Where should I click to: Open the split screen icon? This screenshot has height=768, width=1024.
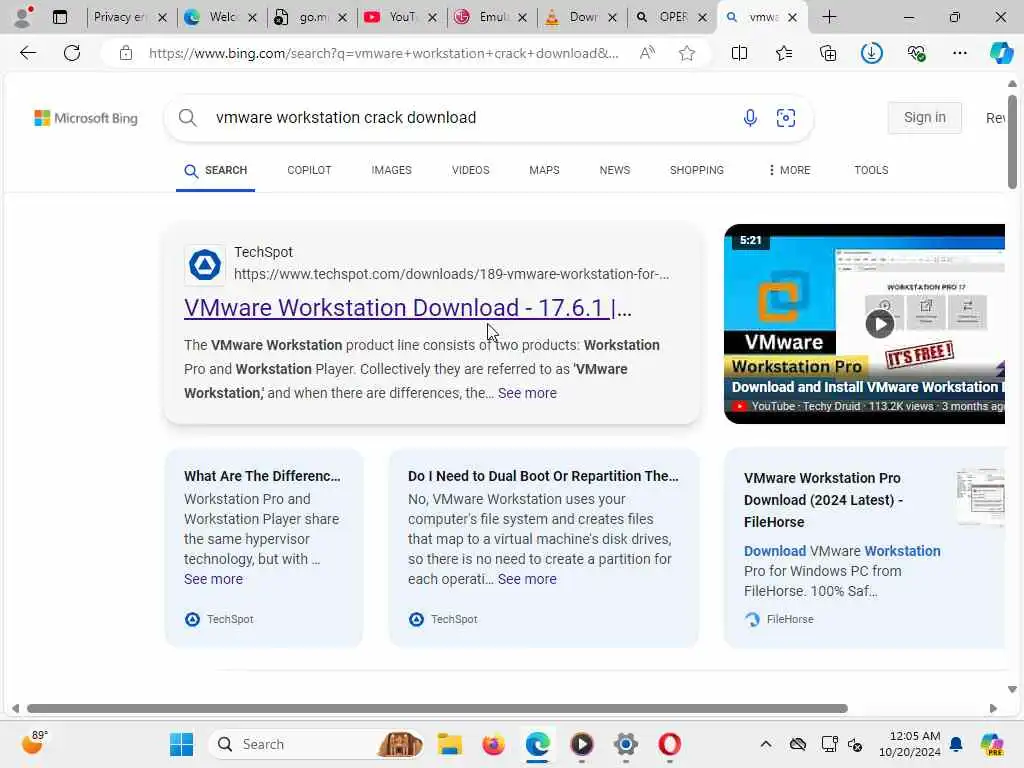click(739, 53)
